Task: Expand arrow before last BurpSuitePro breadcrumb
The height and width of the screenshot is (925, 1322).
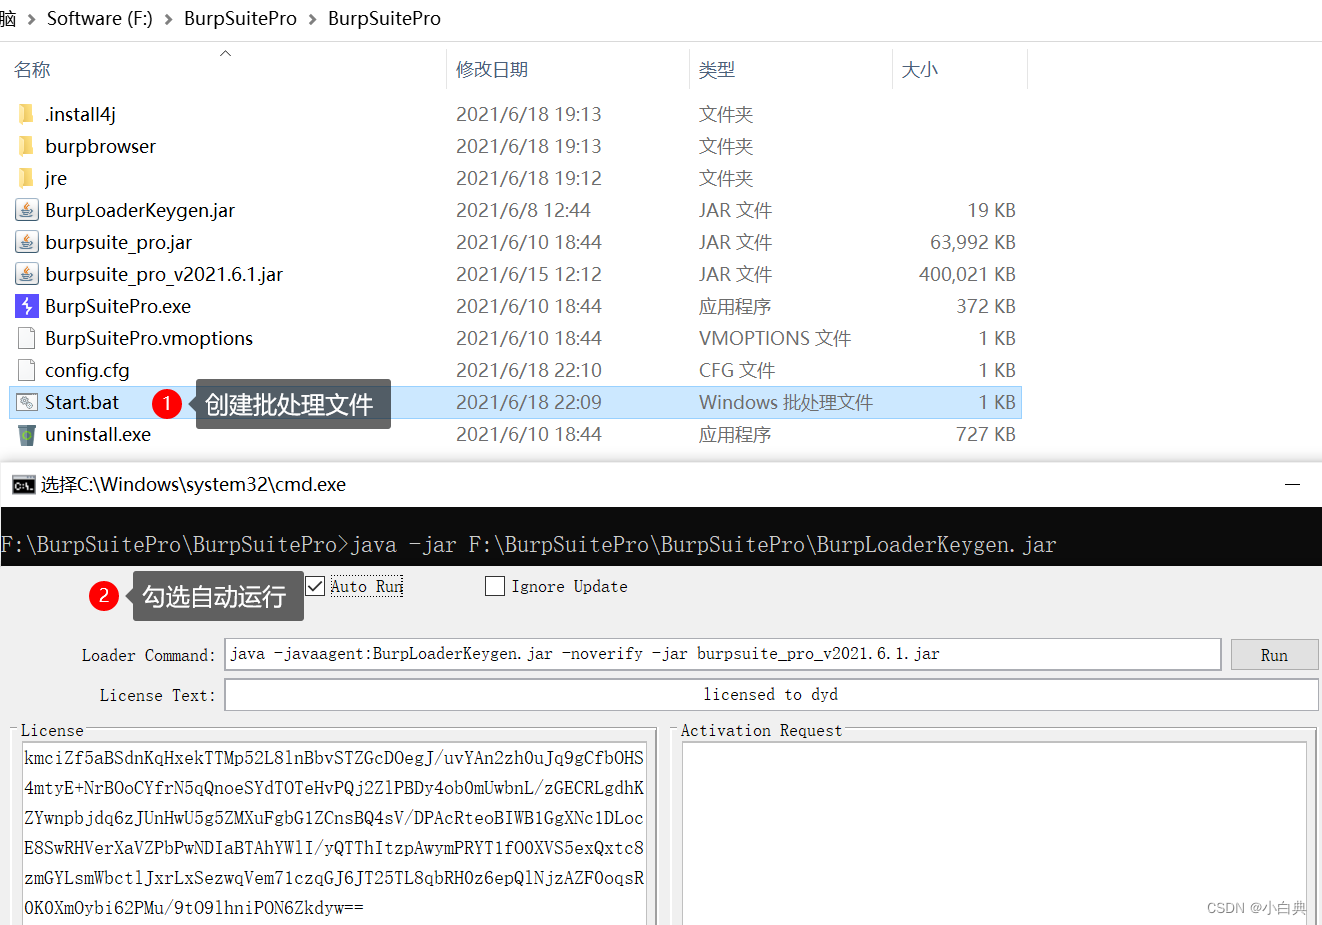Action: pyautogui.click(x=312, y=19)
